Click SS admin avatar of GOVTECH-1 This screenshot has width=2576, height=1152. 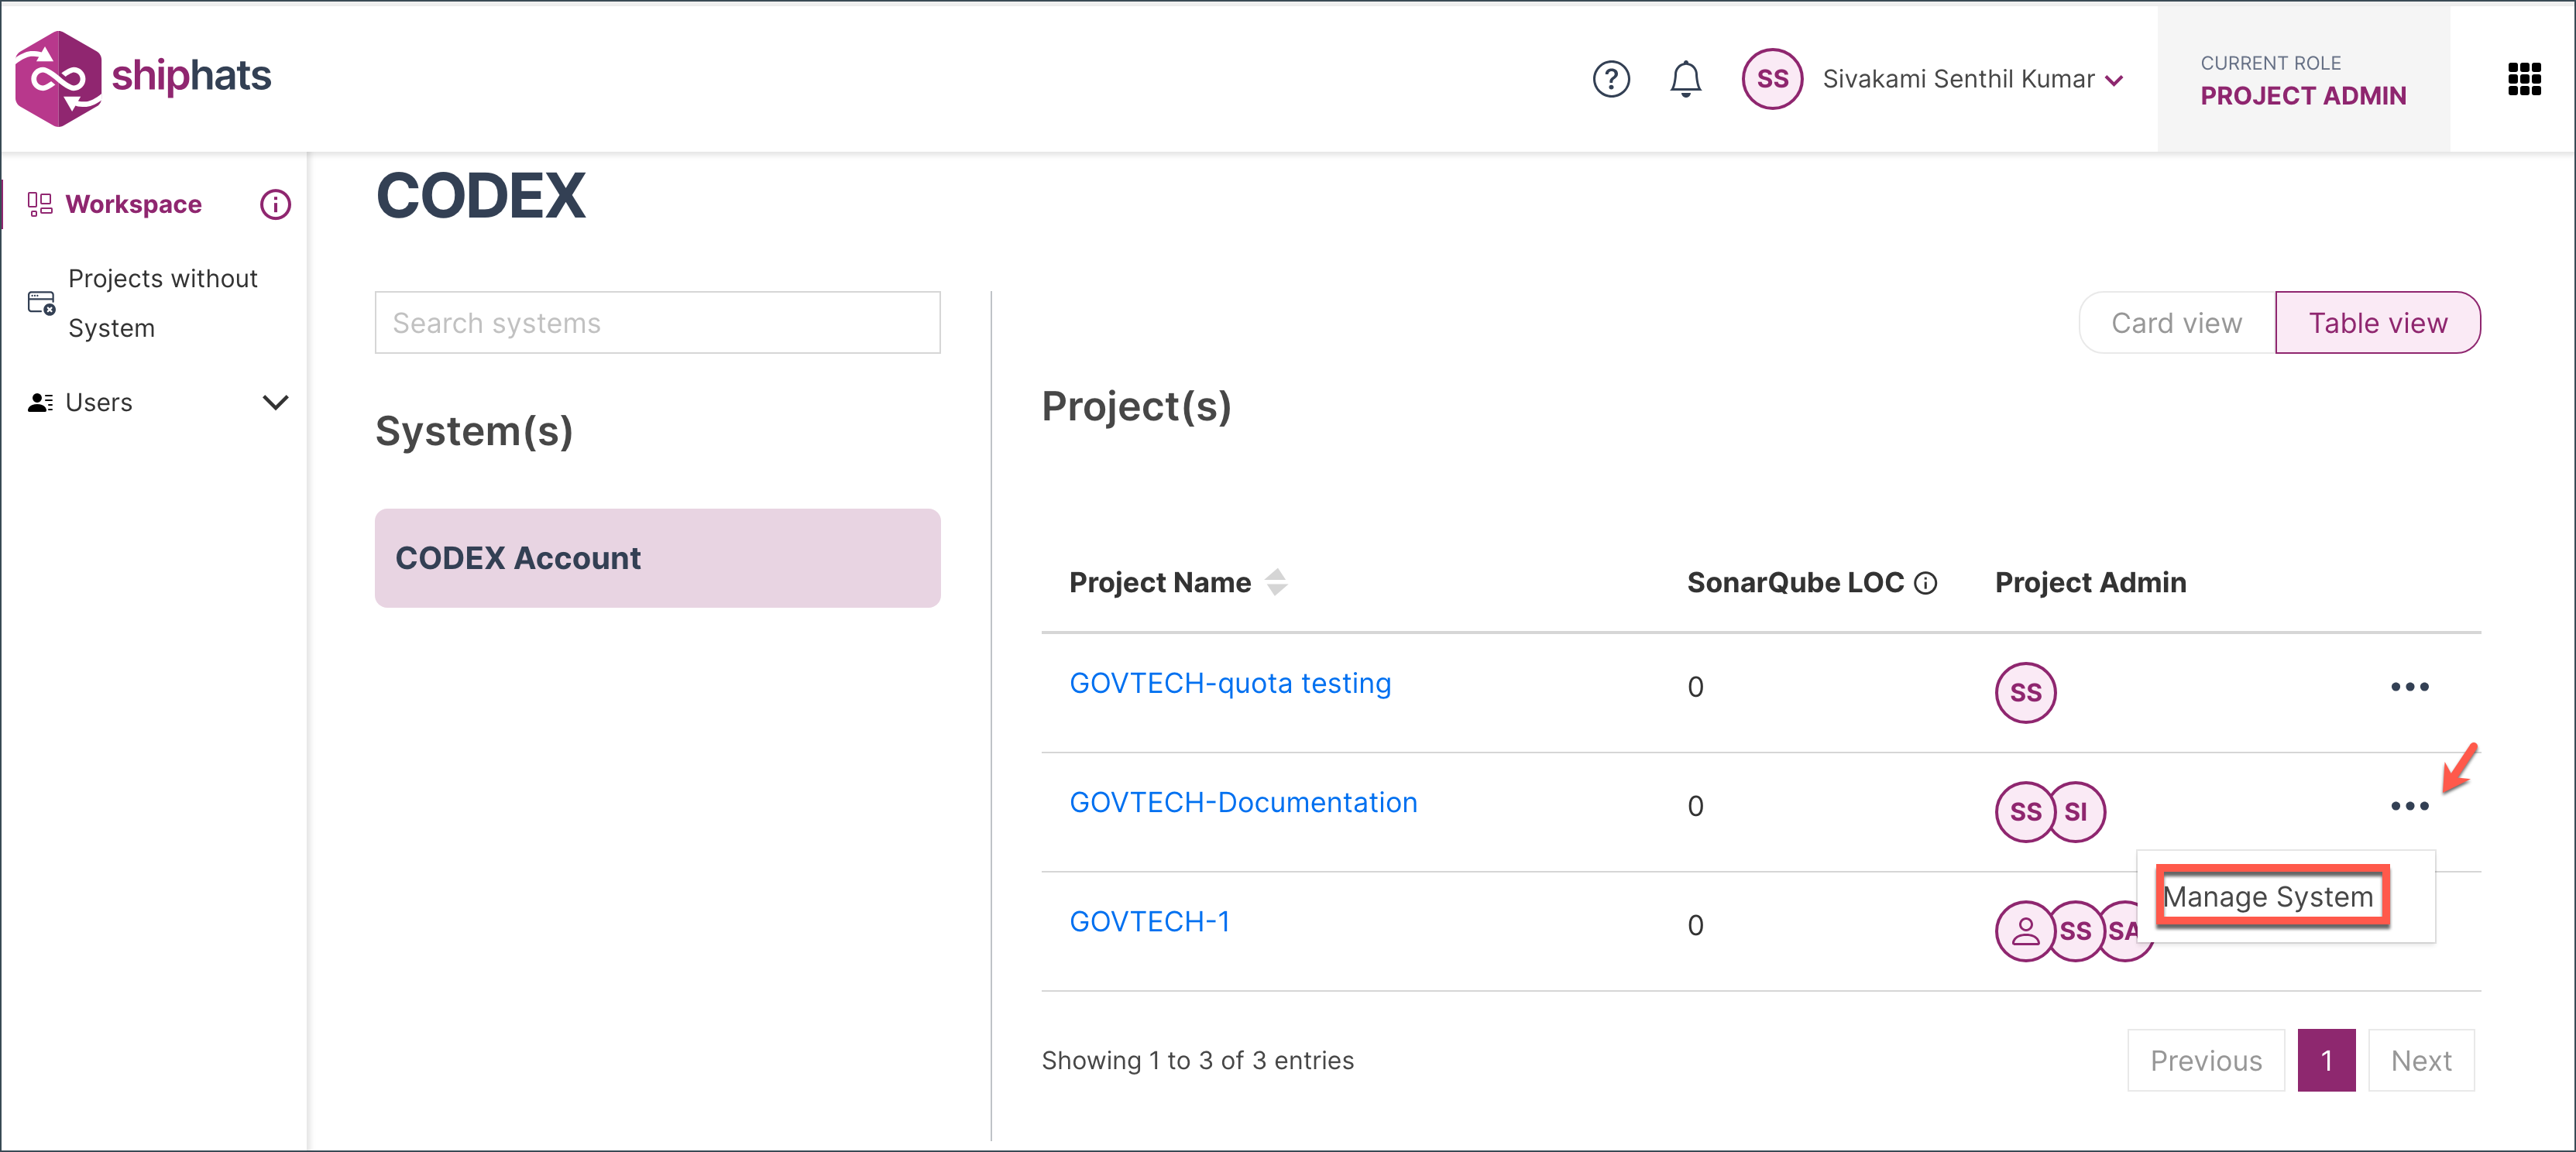[2075, 931]
